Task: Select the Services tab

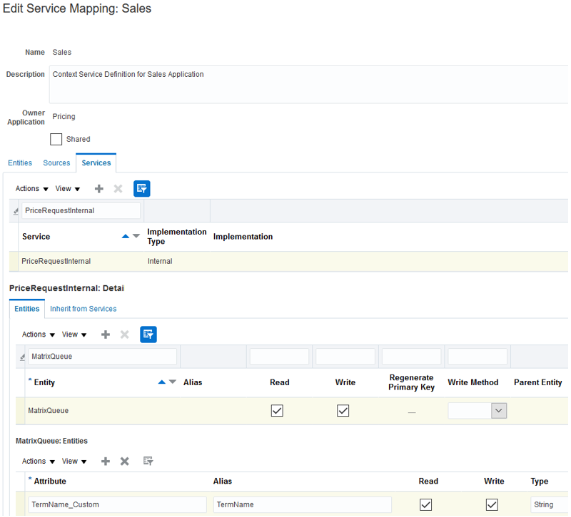Action: tap(96, 163)
